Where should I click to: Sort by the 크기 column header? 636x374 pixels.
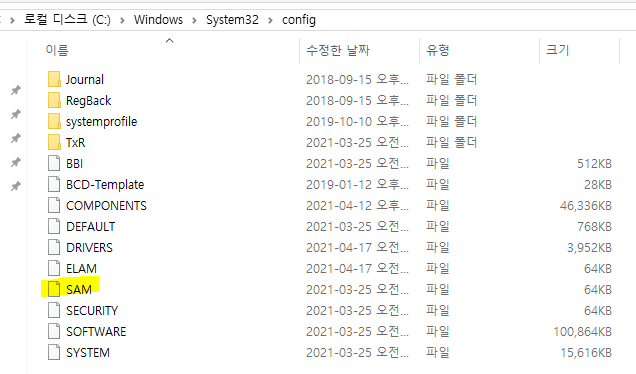pyautogui.click(x=558, y=50)
